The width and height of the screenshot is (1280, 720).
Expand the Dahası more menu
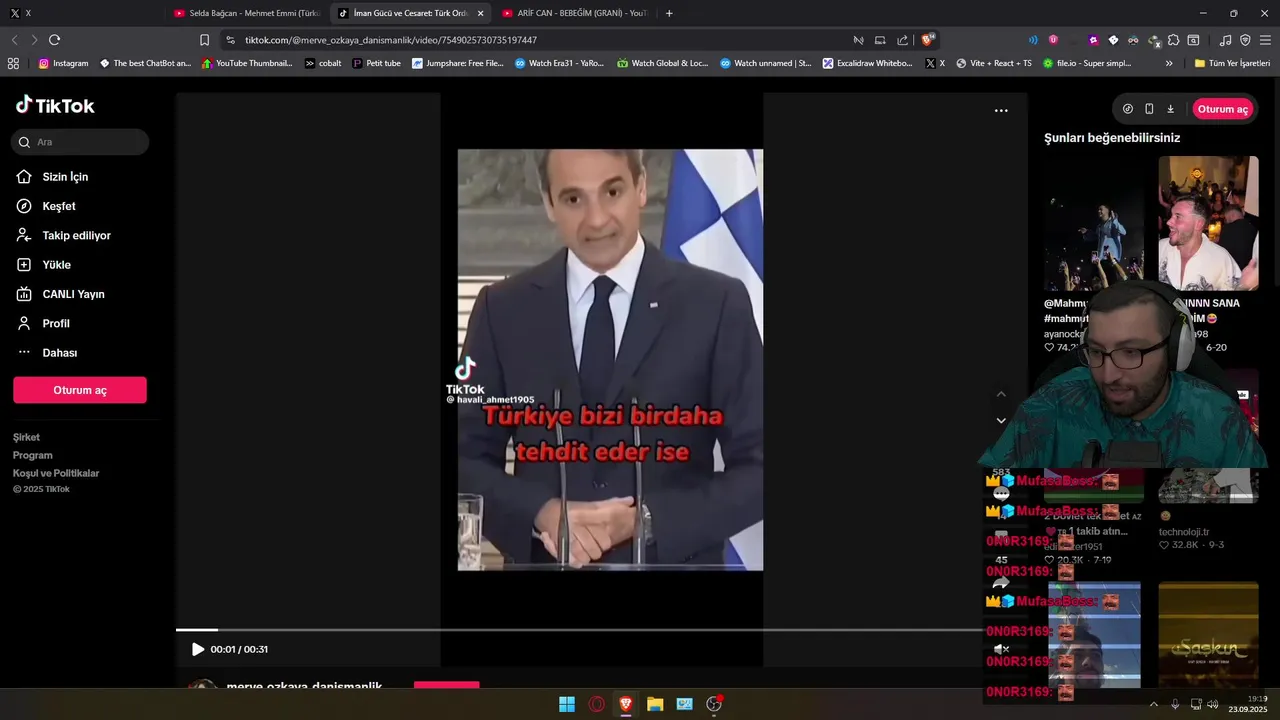(59, 353)
